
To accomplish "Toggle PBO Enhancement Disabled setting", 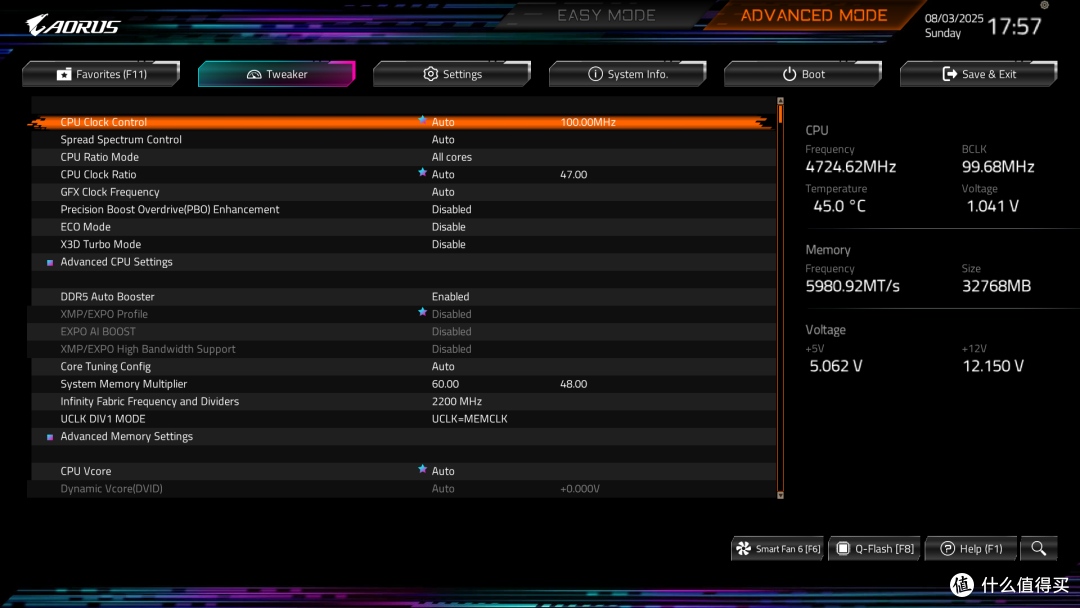I will pos(452,209).
